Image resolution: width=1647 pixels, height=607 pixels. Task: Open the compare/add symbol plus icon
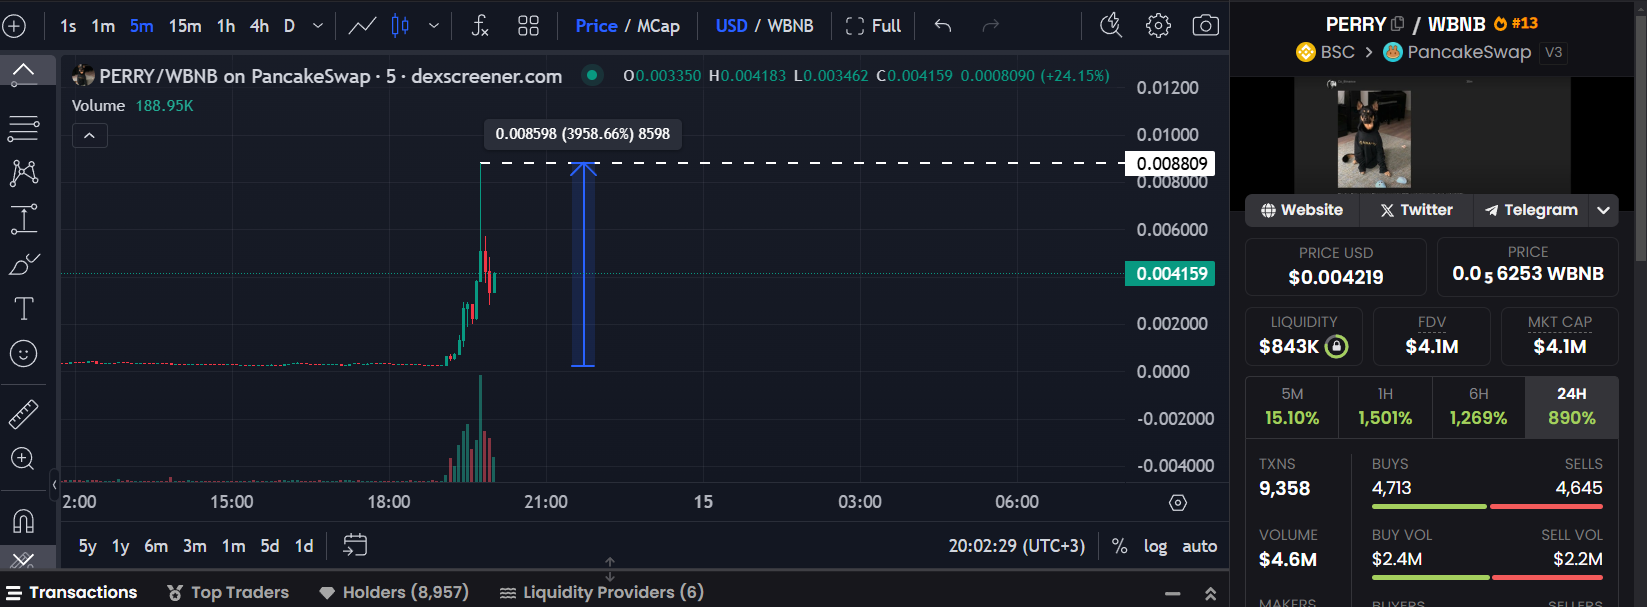coord(14,26)
